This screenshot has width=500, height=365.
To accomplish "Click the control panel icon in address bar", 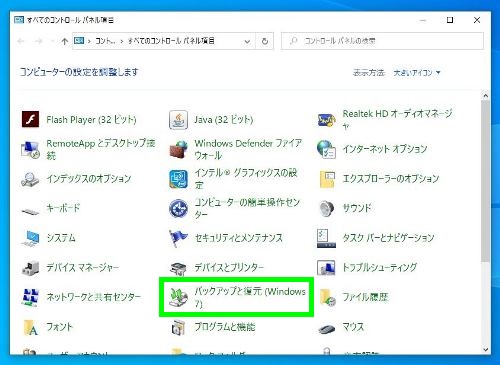I will [x=79, y=41].
